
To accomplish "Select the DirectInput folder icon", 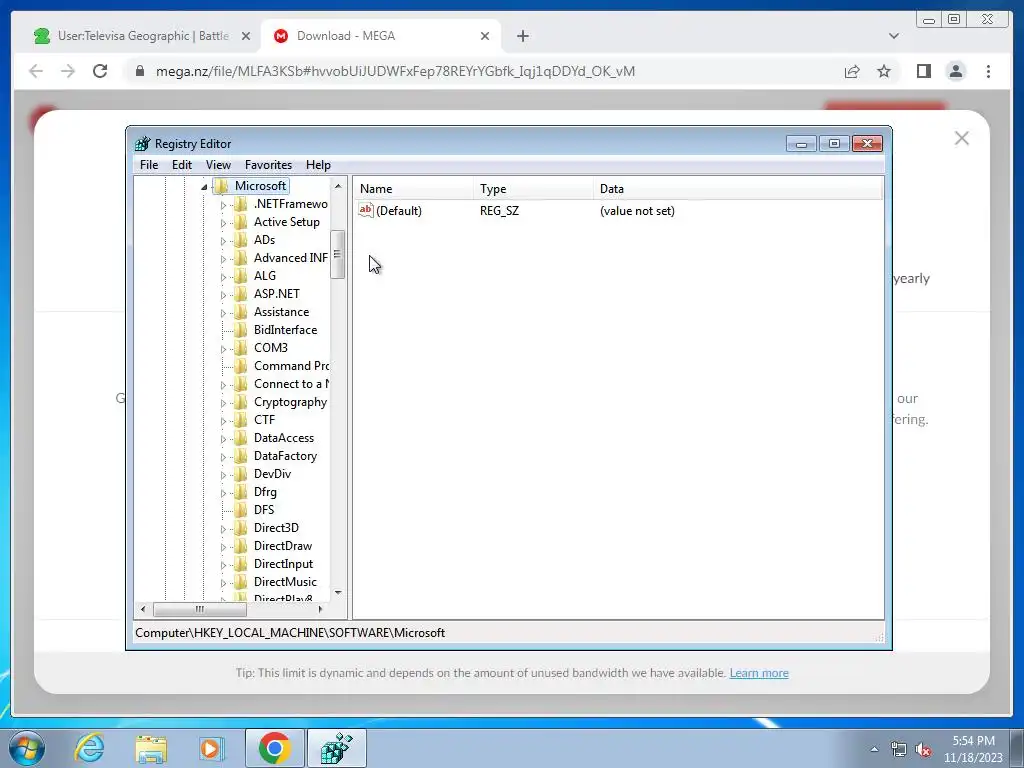I will click(241, 564).
